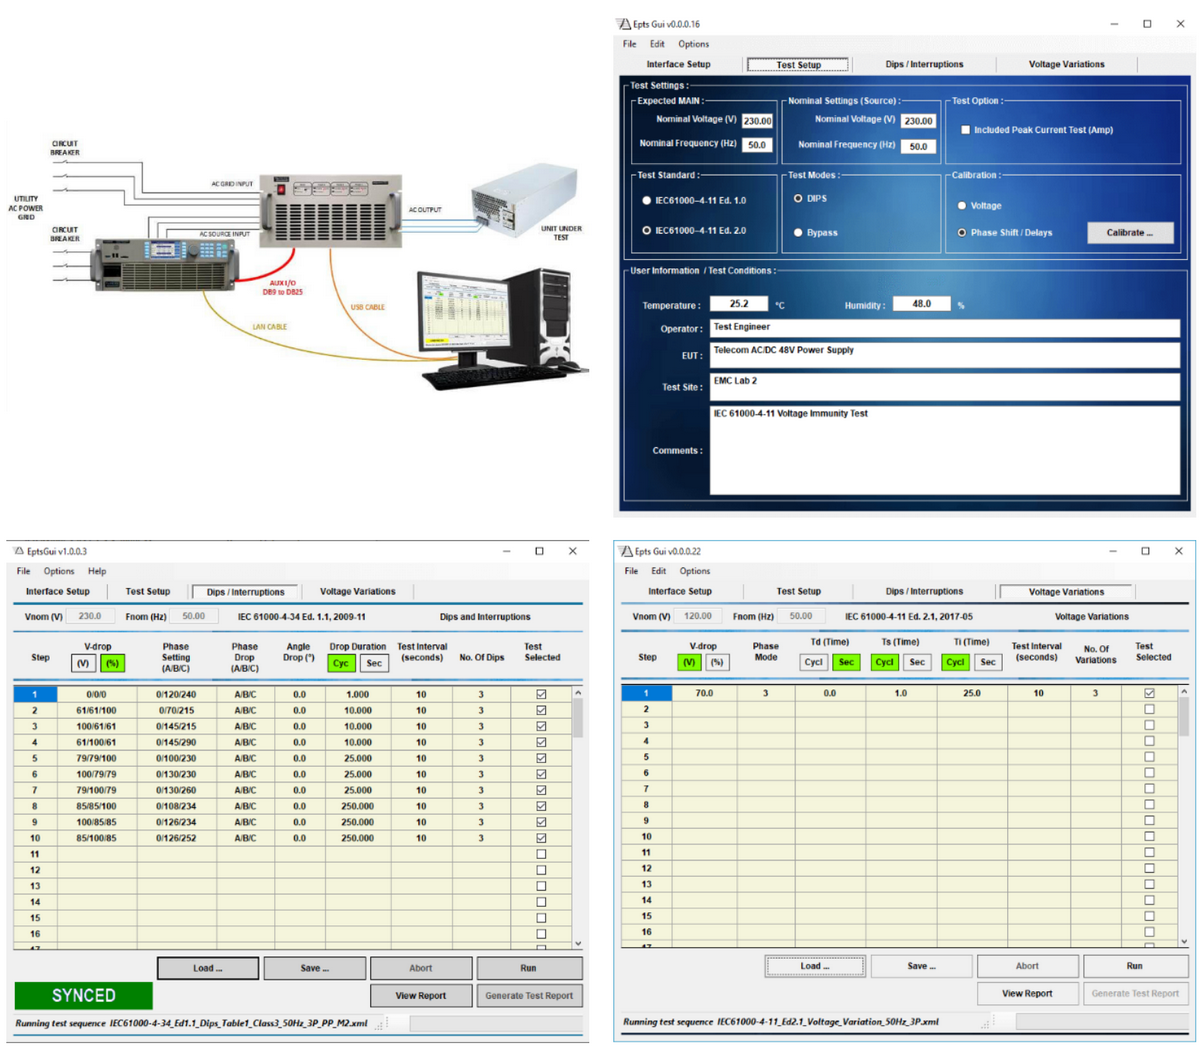Choose the DIPS test mode option
Screen dimensions: 1200x1054
(x=798, y=199)
